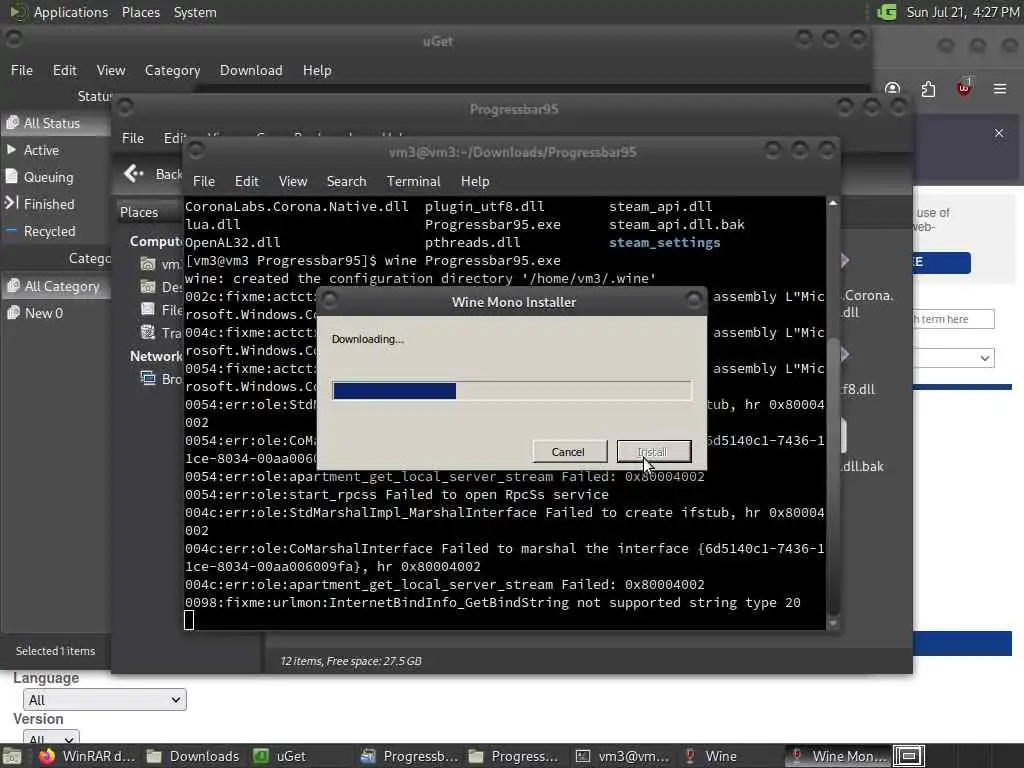Click the uGet tray icon in top panel
Viewport: 1024px width, 768px height.
886,12
